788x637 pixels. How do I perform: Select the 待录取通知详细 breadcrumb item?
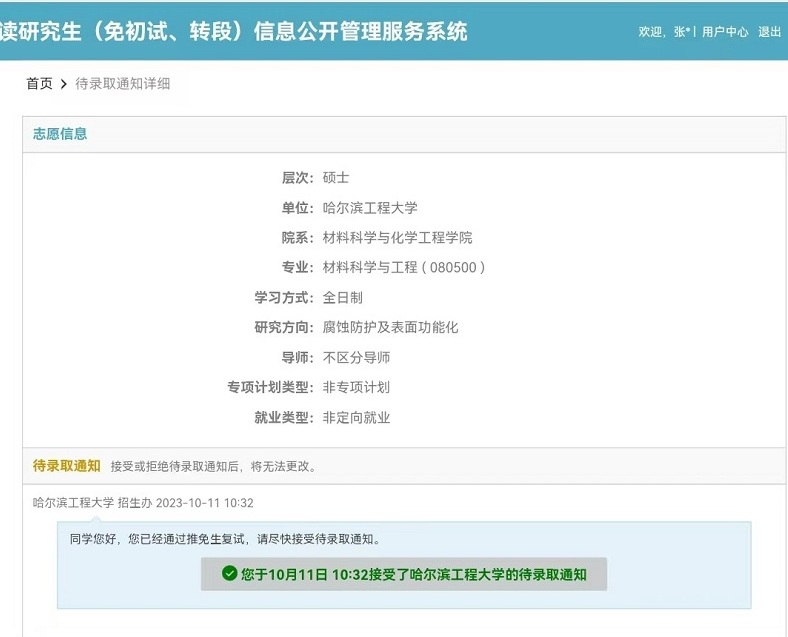tap(123, 84)
